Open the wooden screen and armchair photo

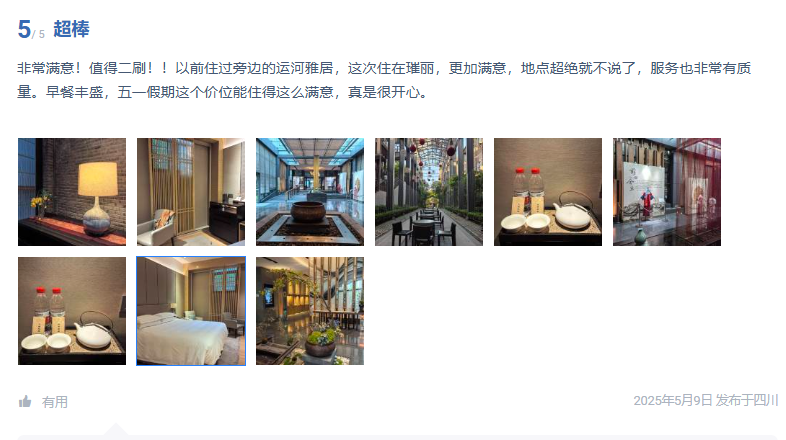(x=191, y=192)
